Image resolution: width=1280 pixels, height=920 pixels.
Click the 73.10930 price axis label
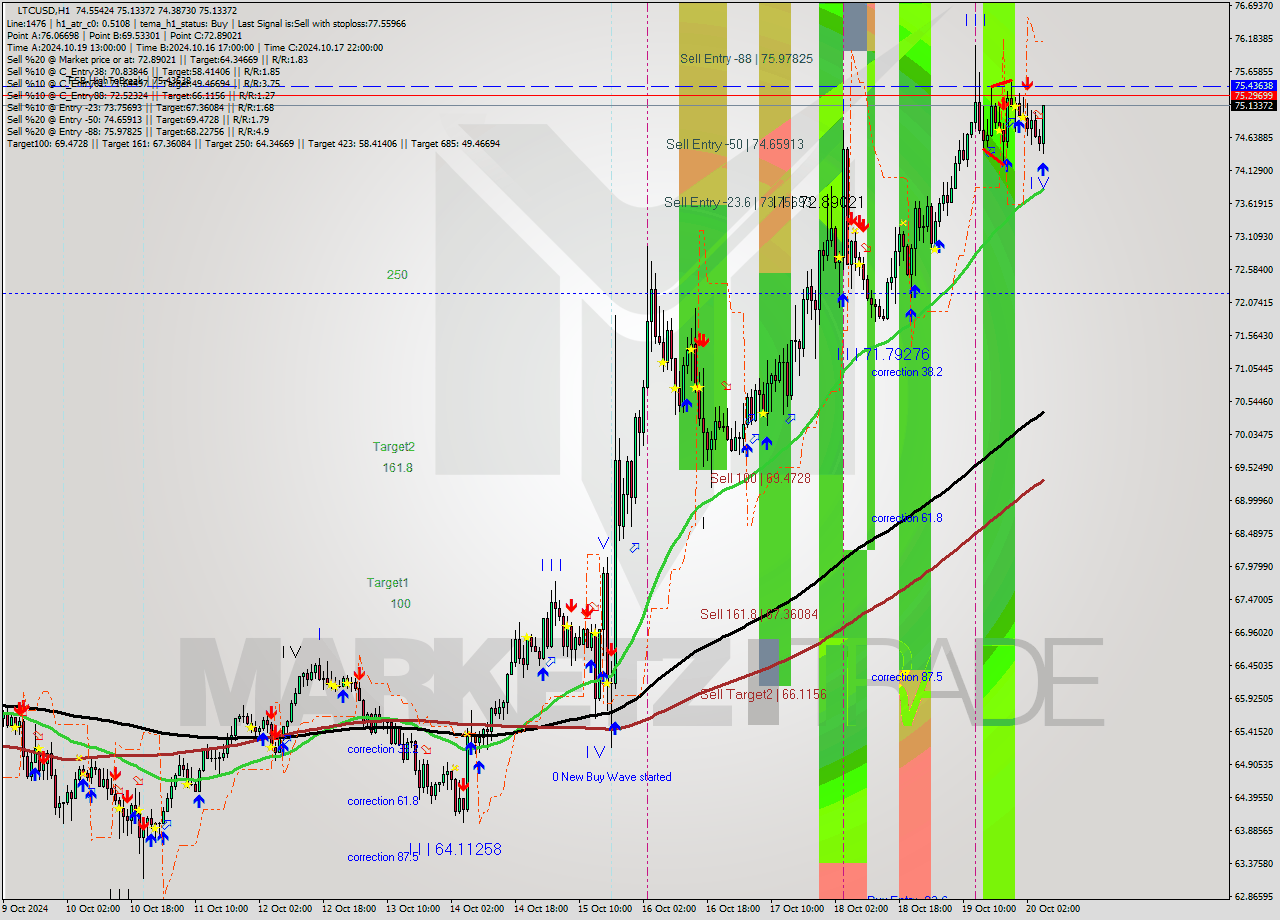click(x=1253, y=236)
